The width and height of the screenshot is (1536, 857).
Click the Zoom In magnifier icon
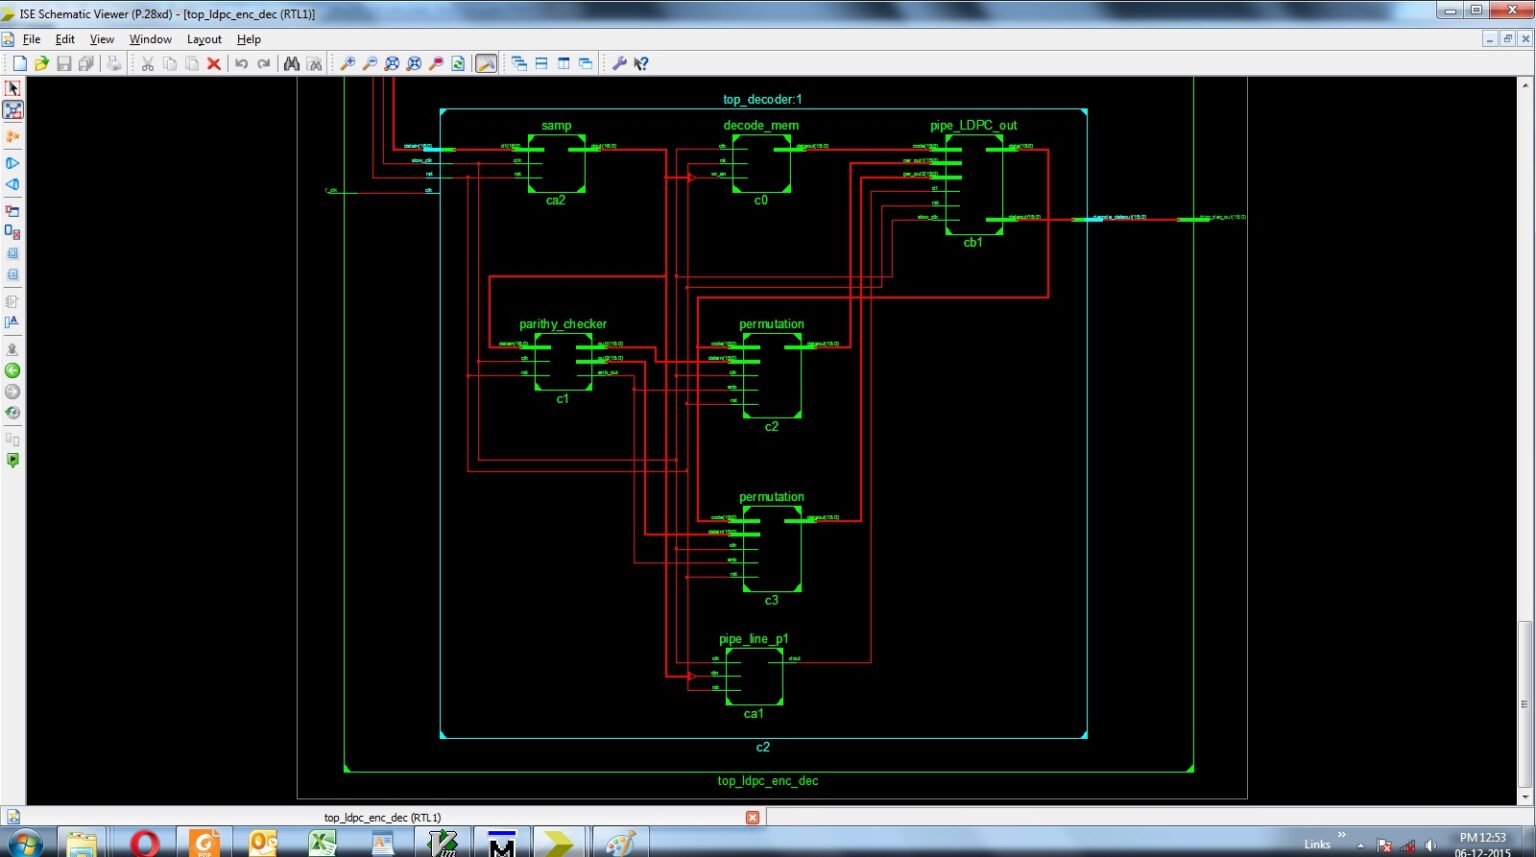pos(347,63)
